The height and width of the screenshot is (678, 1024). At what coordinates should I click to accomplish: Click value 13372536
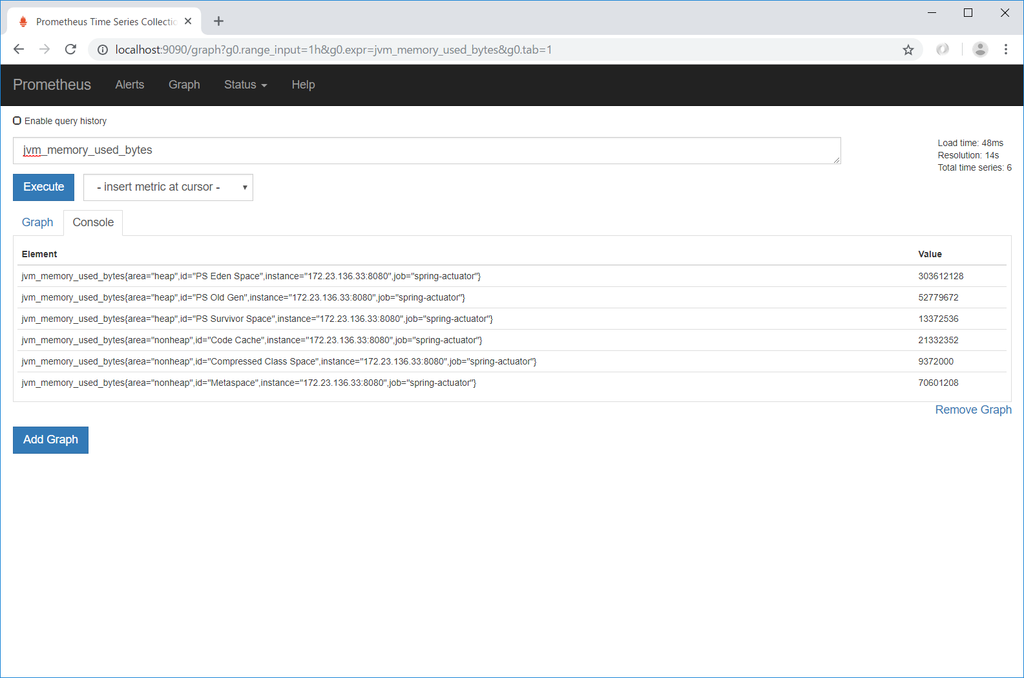938,319
